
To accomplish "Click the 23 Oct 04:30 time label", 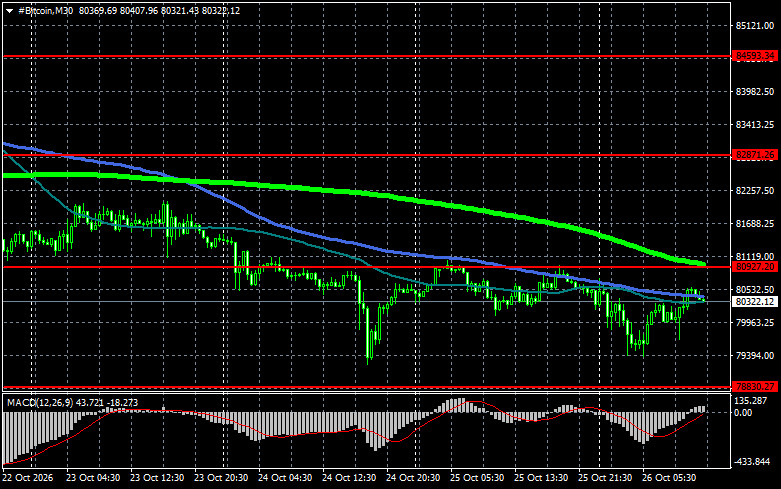I will [x=93, y=478].
